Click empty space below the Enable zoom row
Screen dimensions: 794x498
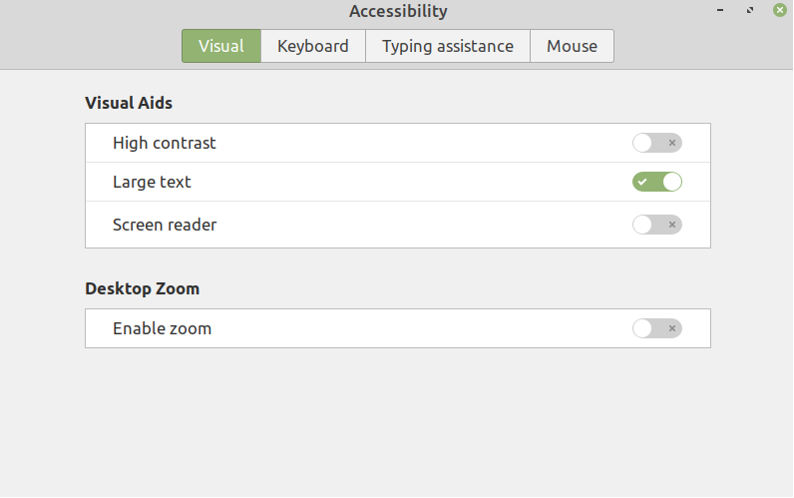(x=397, y=420)
